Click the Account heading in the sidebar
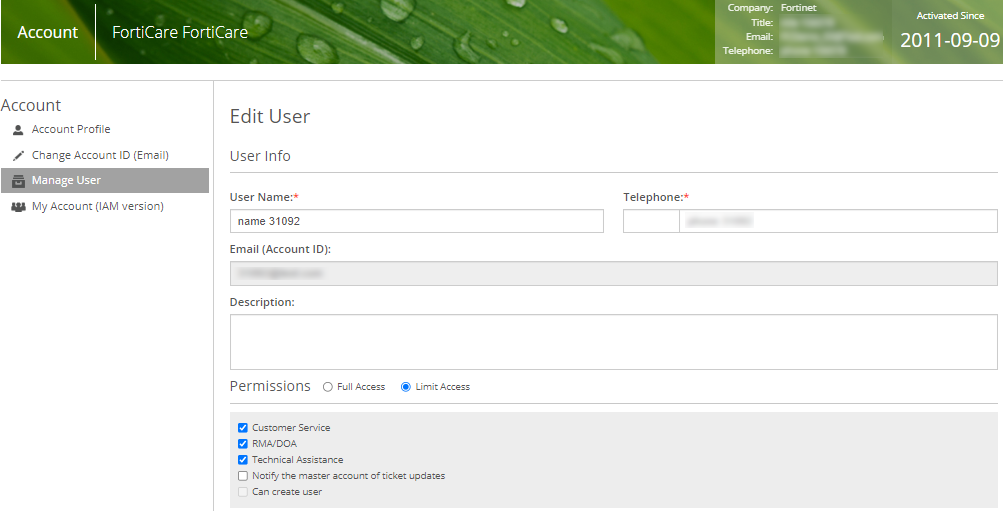1003x511 pixels. 31,105
